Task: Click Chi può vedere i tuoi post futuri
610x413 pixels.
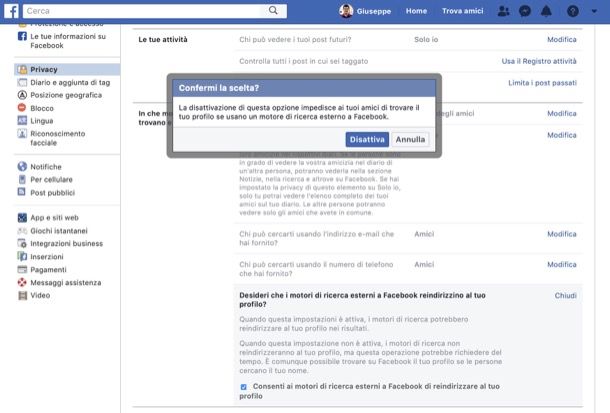Action: click(295, 39)
